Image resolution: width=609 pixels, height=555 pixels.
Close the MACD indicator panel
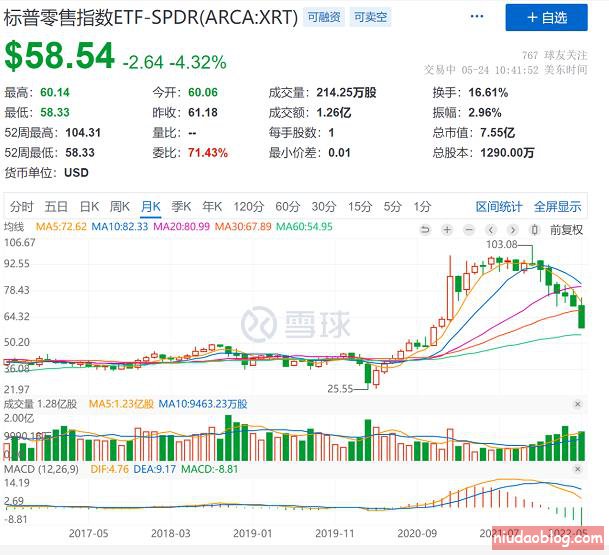coord(578,469)
